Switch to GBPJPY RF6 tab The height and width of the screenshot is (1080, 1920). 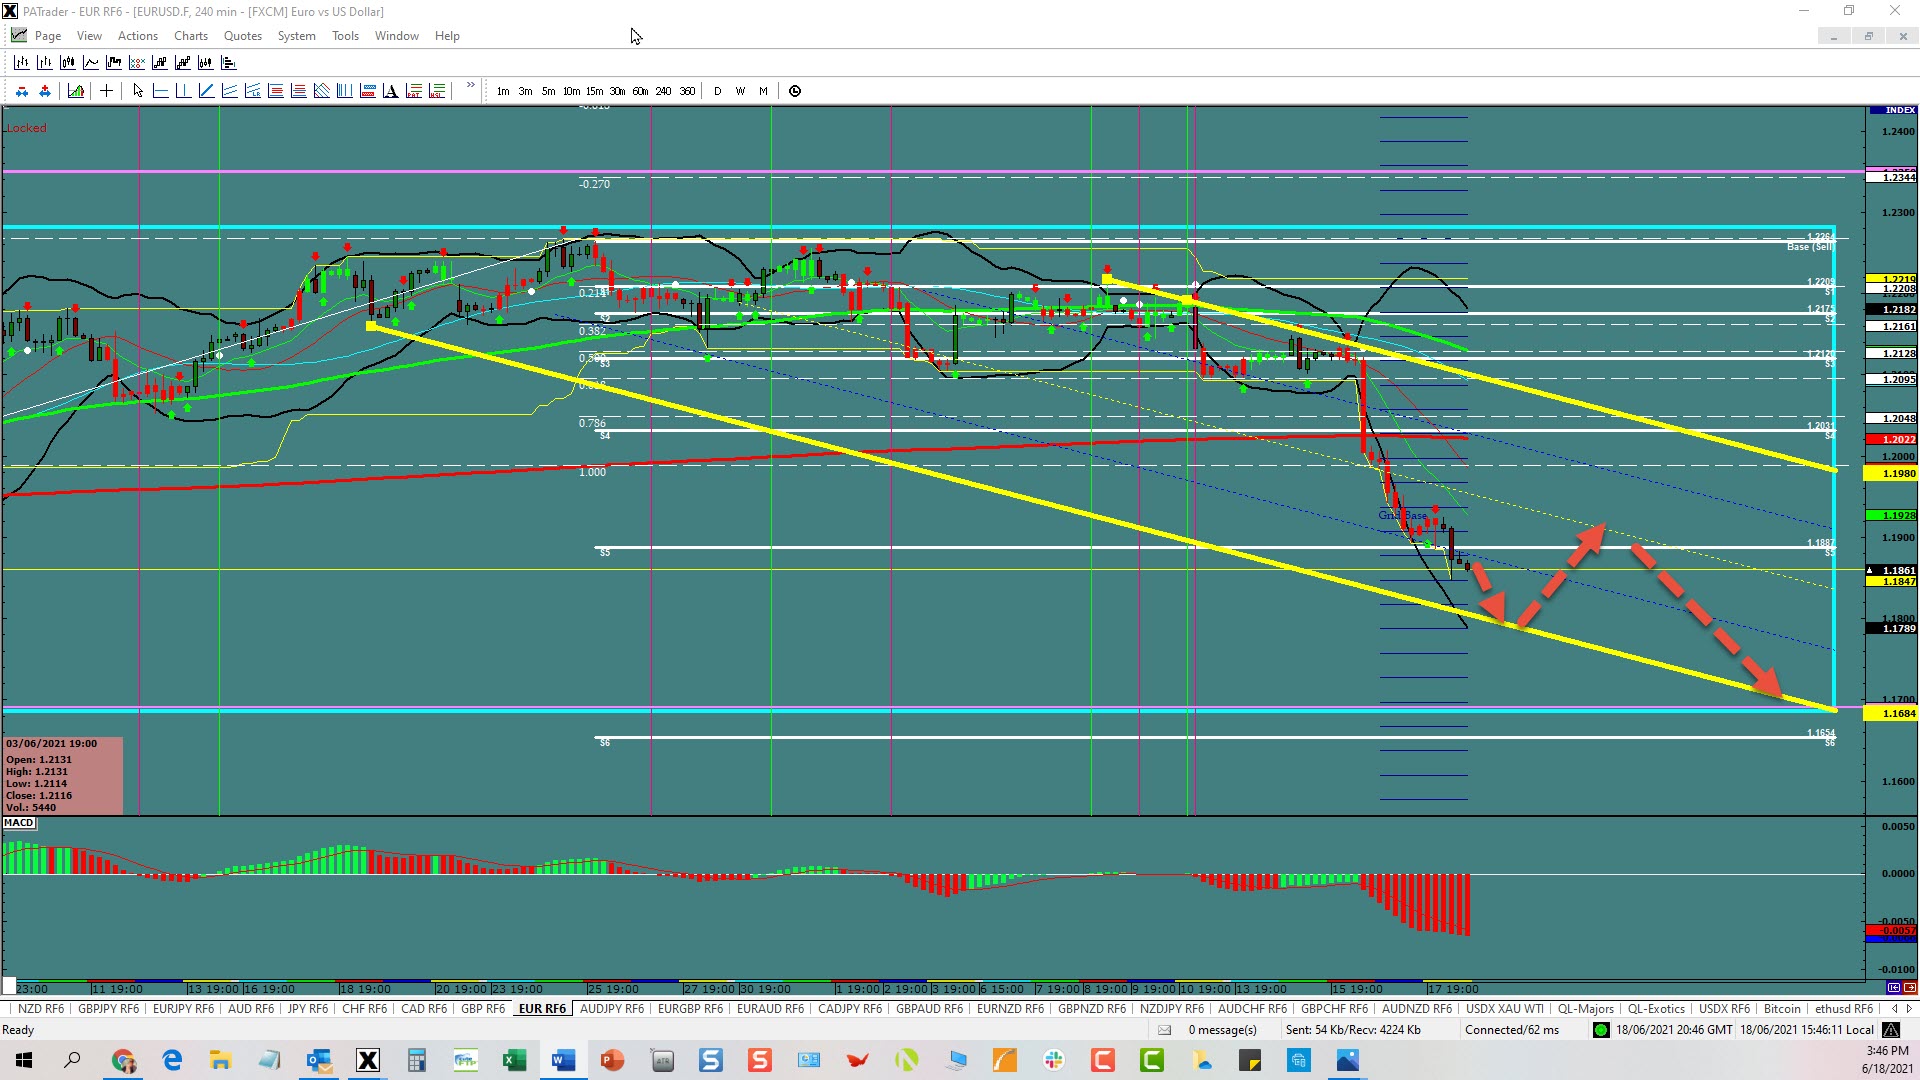108,1009
